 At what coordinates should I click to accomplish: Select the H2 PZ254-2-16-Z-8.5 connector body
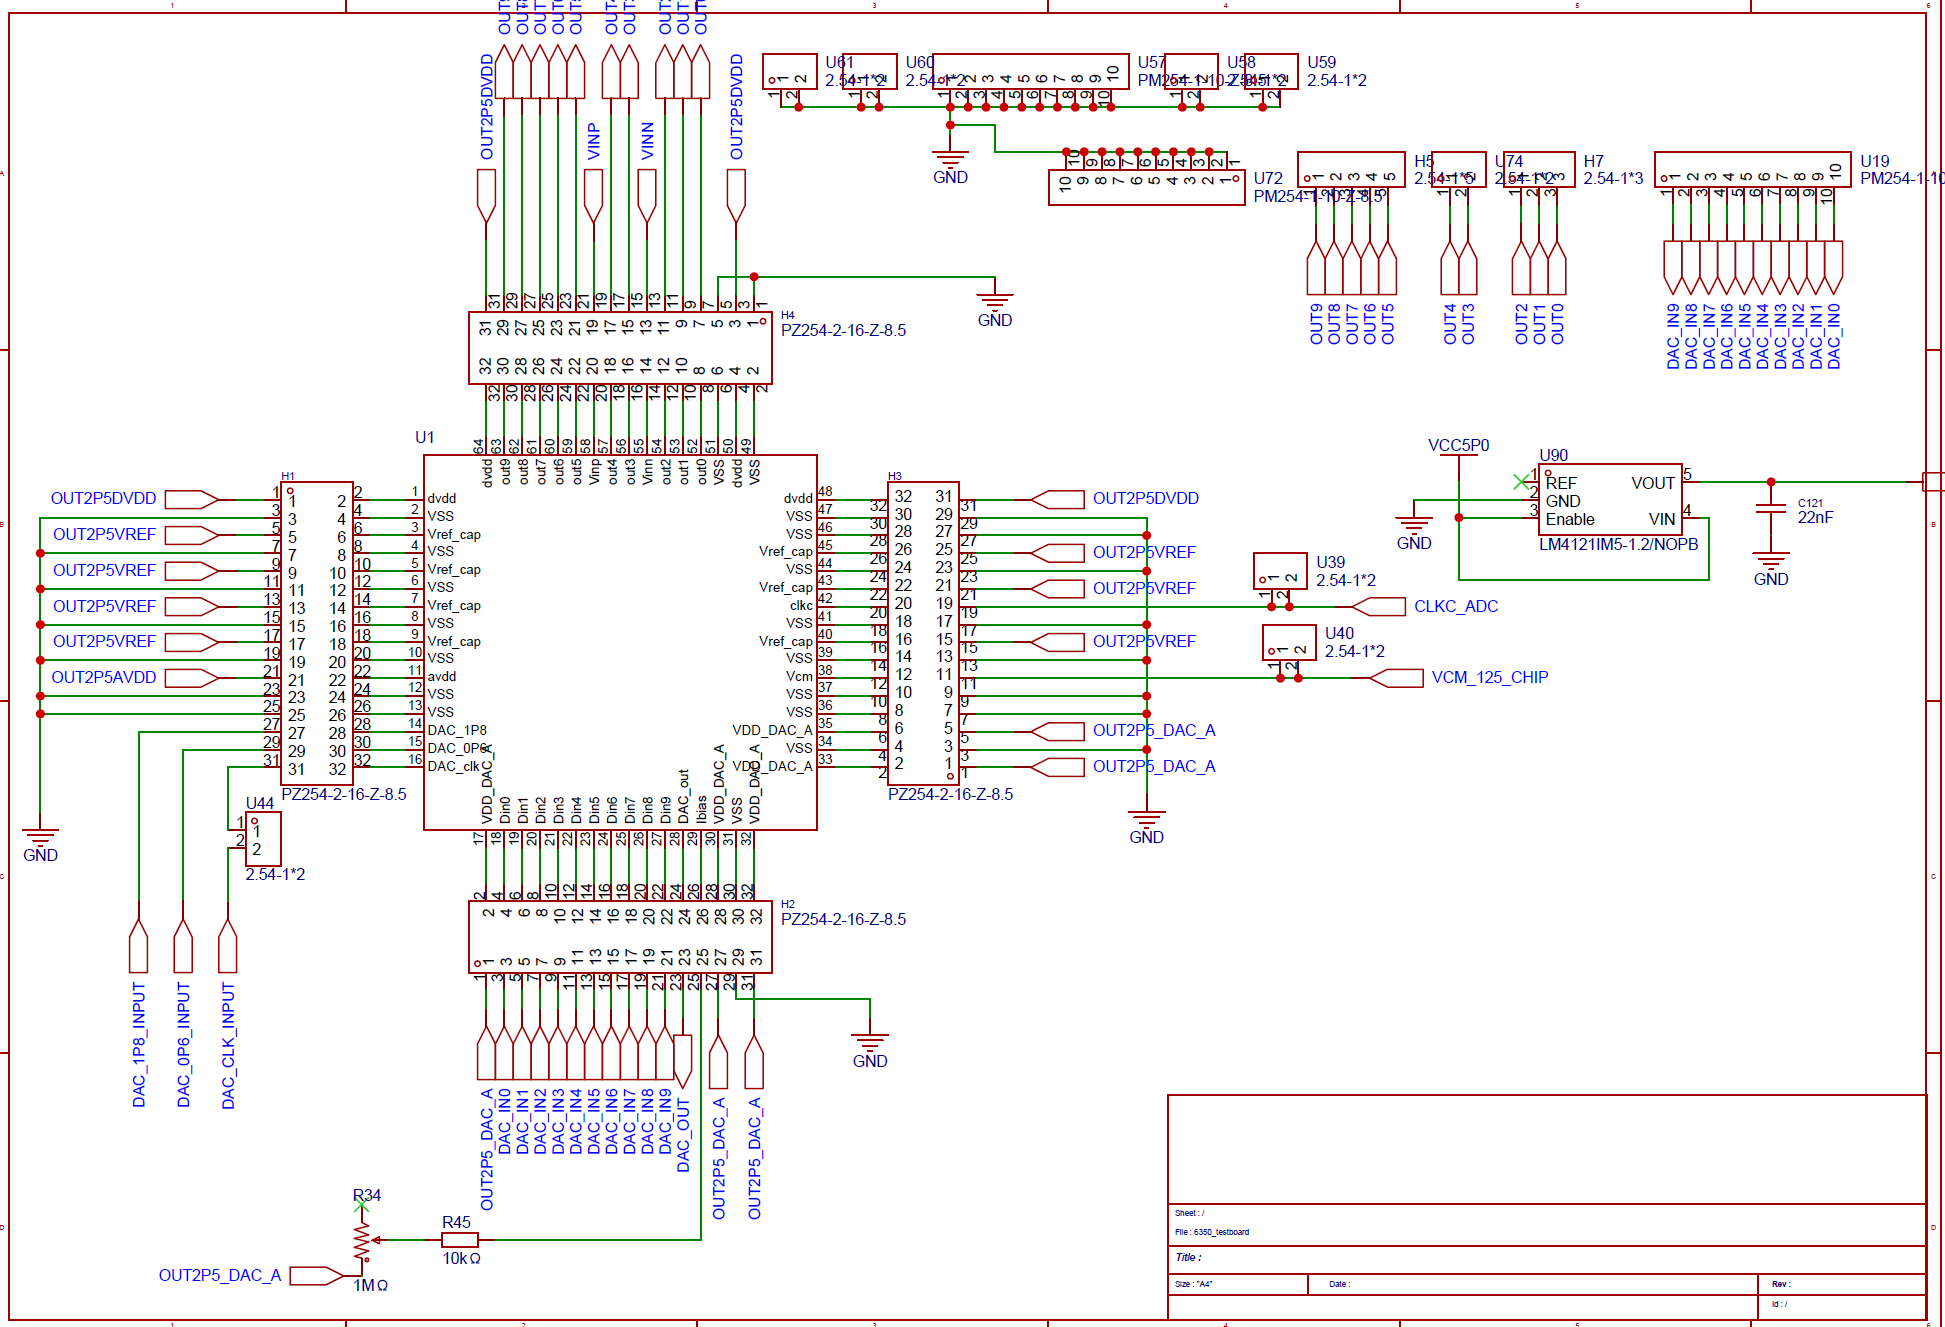click(620, 937)
